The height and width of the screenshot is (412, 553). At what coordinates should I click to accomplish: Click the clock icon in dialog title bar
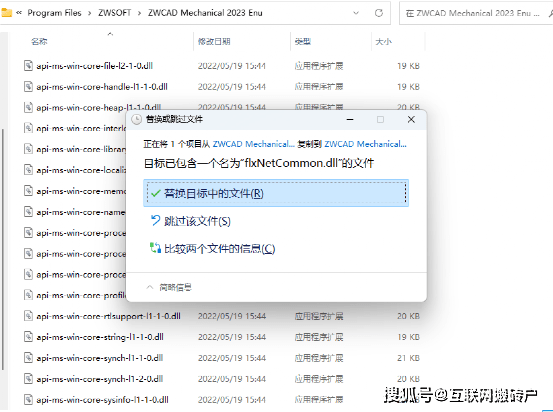tap(136, 120)
